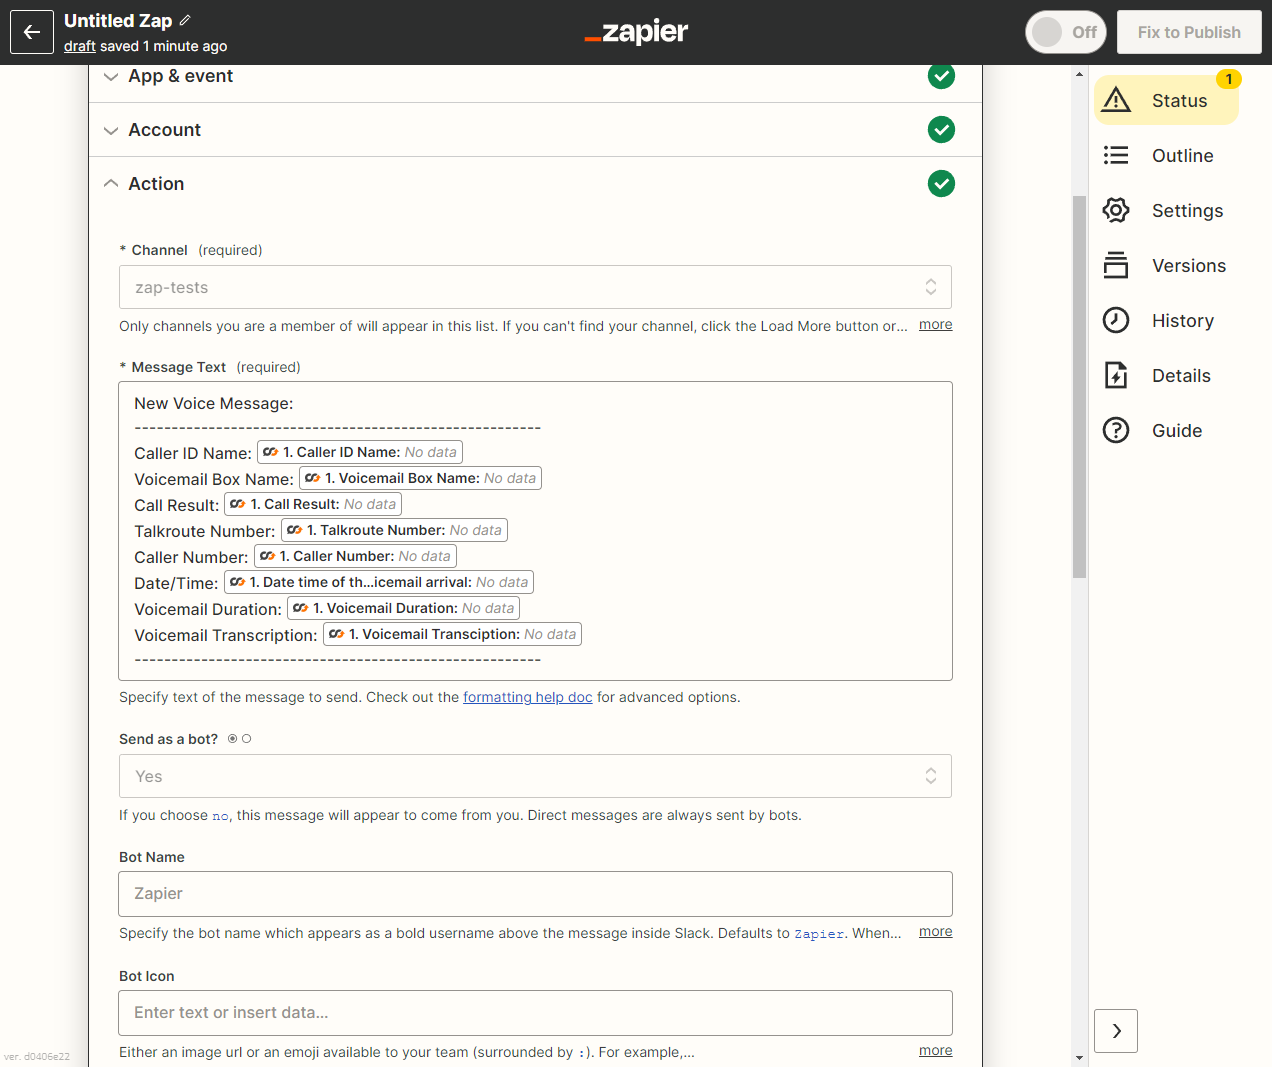Open the Outline panel tab
The height and width of the screenshot is (1067, 1272).
(1166, 155)
